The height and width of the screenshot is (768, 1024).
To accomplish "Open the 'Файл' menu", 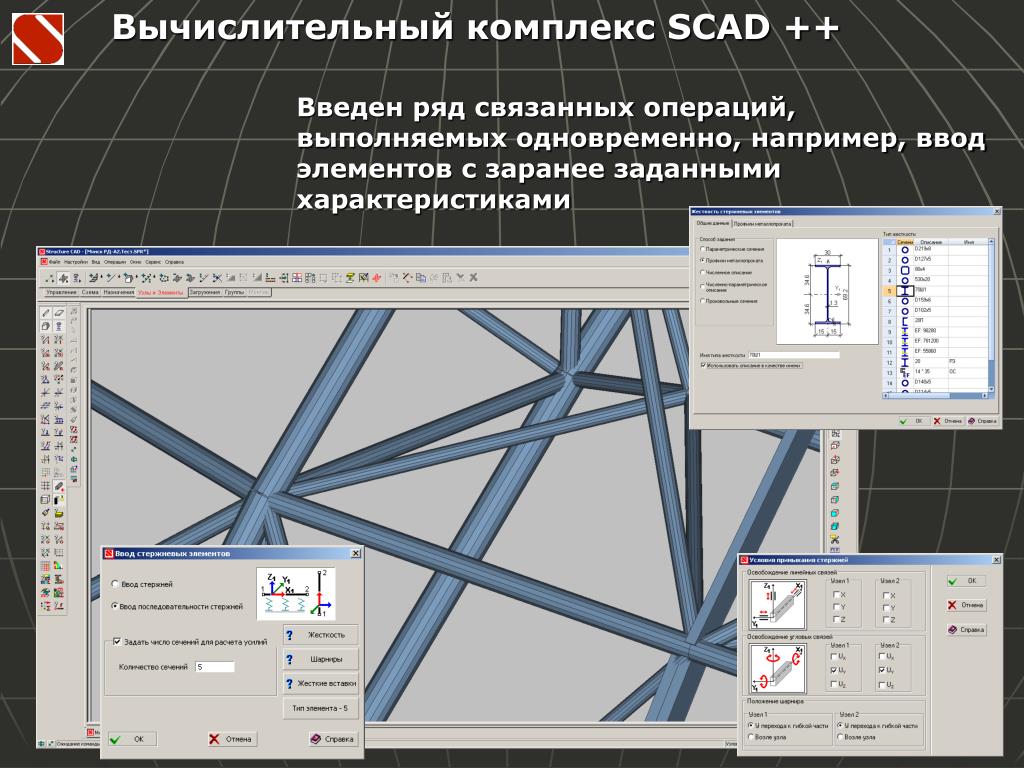I will (x=55, y=262).
